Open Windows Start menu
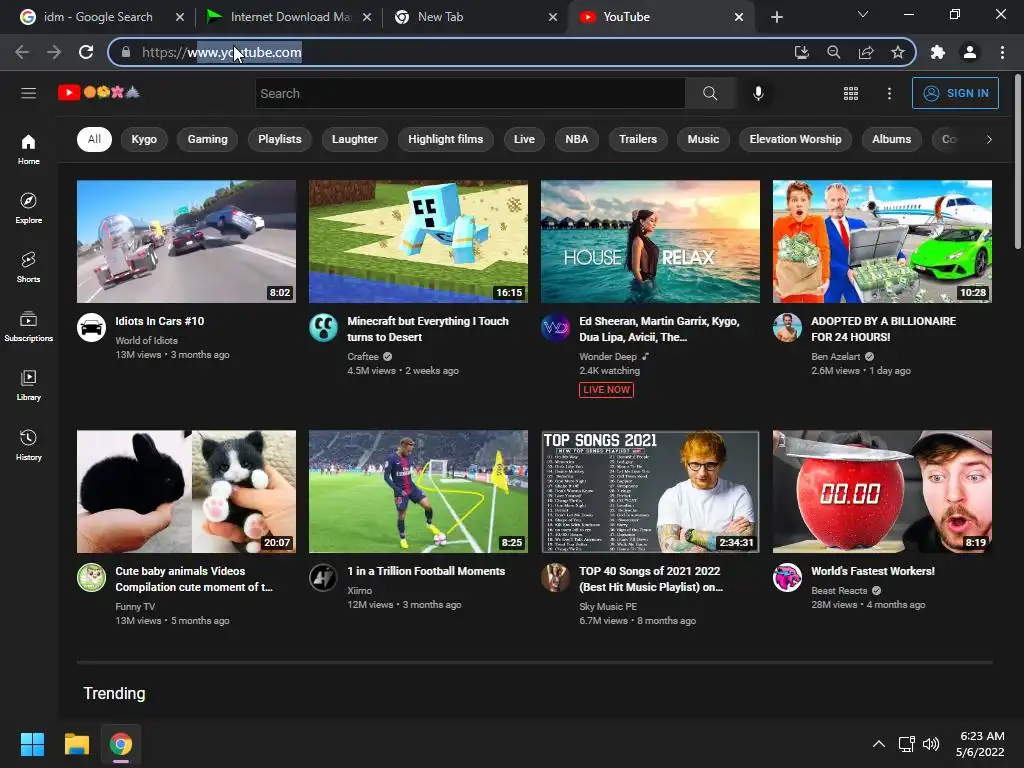This screenshot has height=768, width=1024. point(32,744)
